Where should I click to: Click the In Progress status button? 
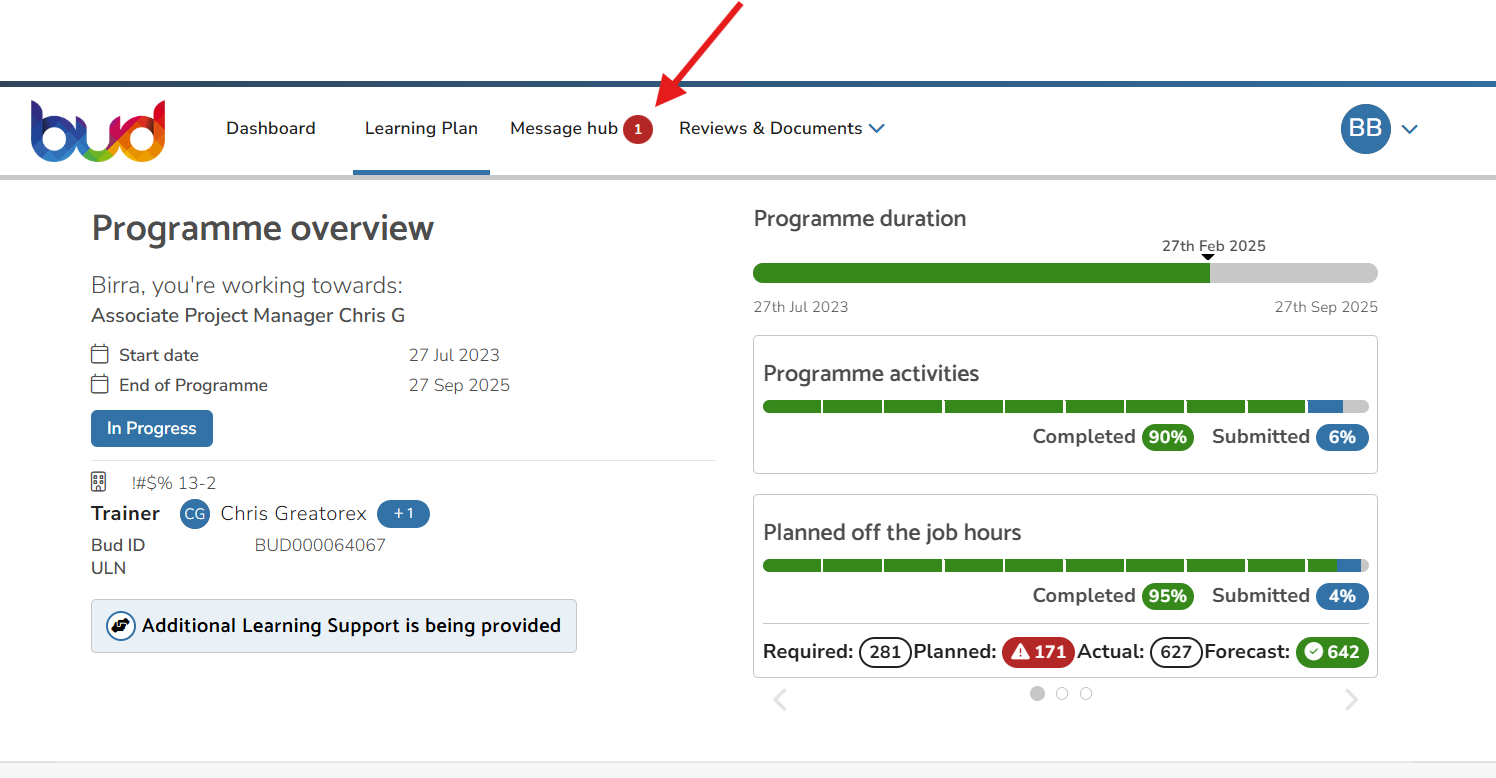coord(152,428)
